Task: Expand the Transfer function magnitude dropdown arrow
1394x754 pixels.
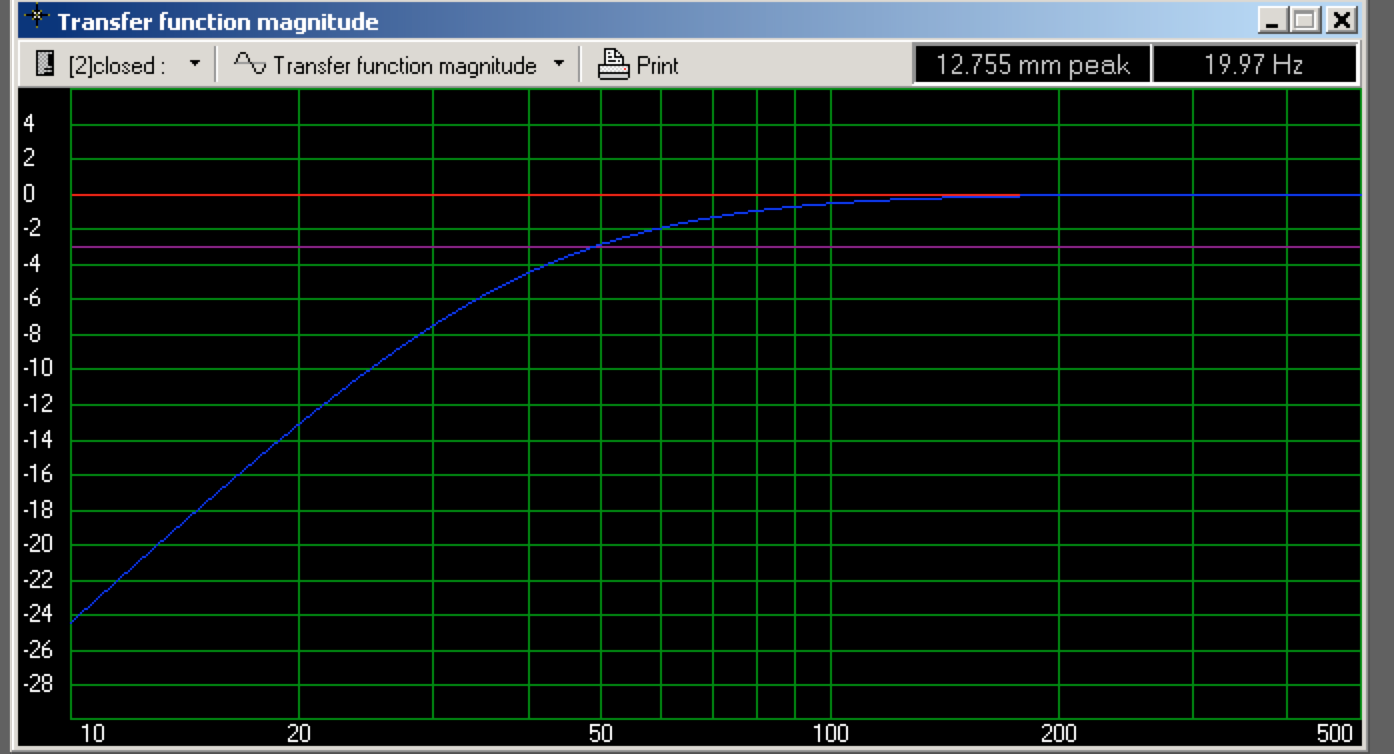Action: [559, 65]
